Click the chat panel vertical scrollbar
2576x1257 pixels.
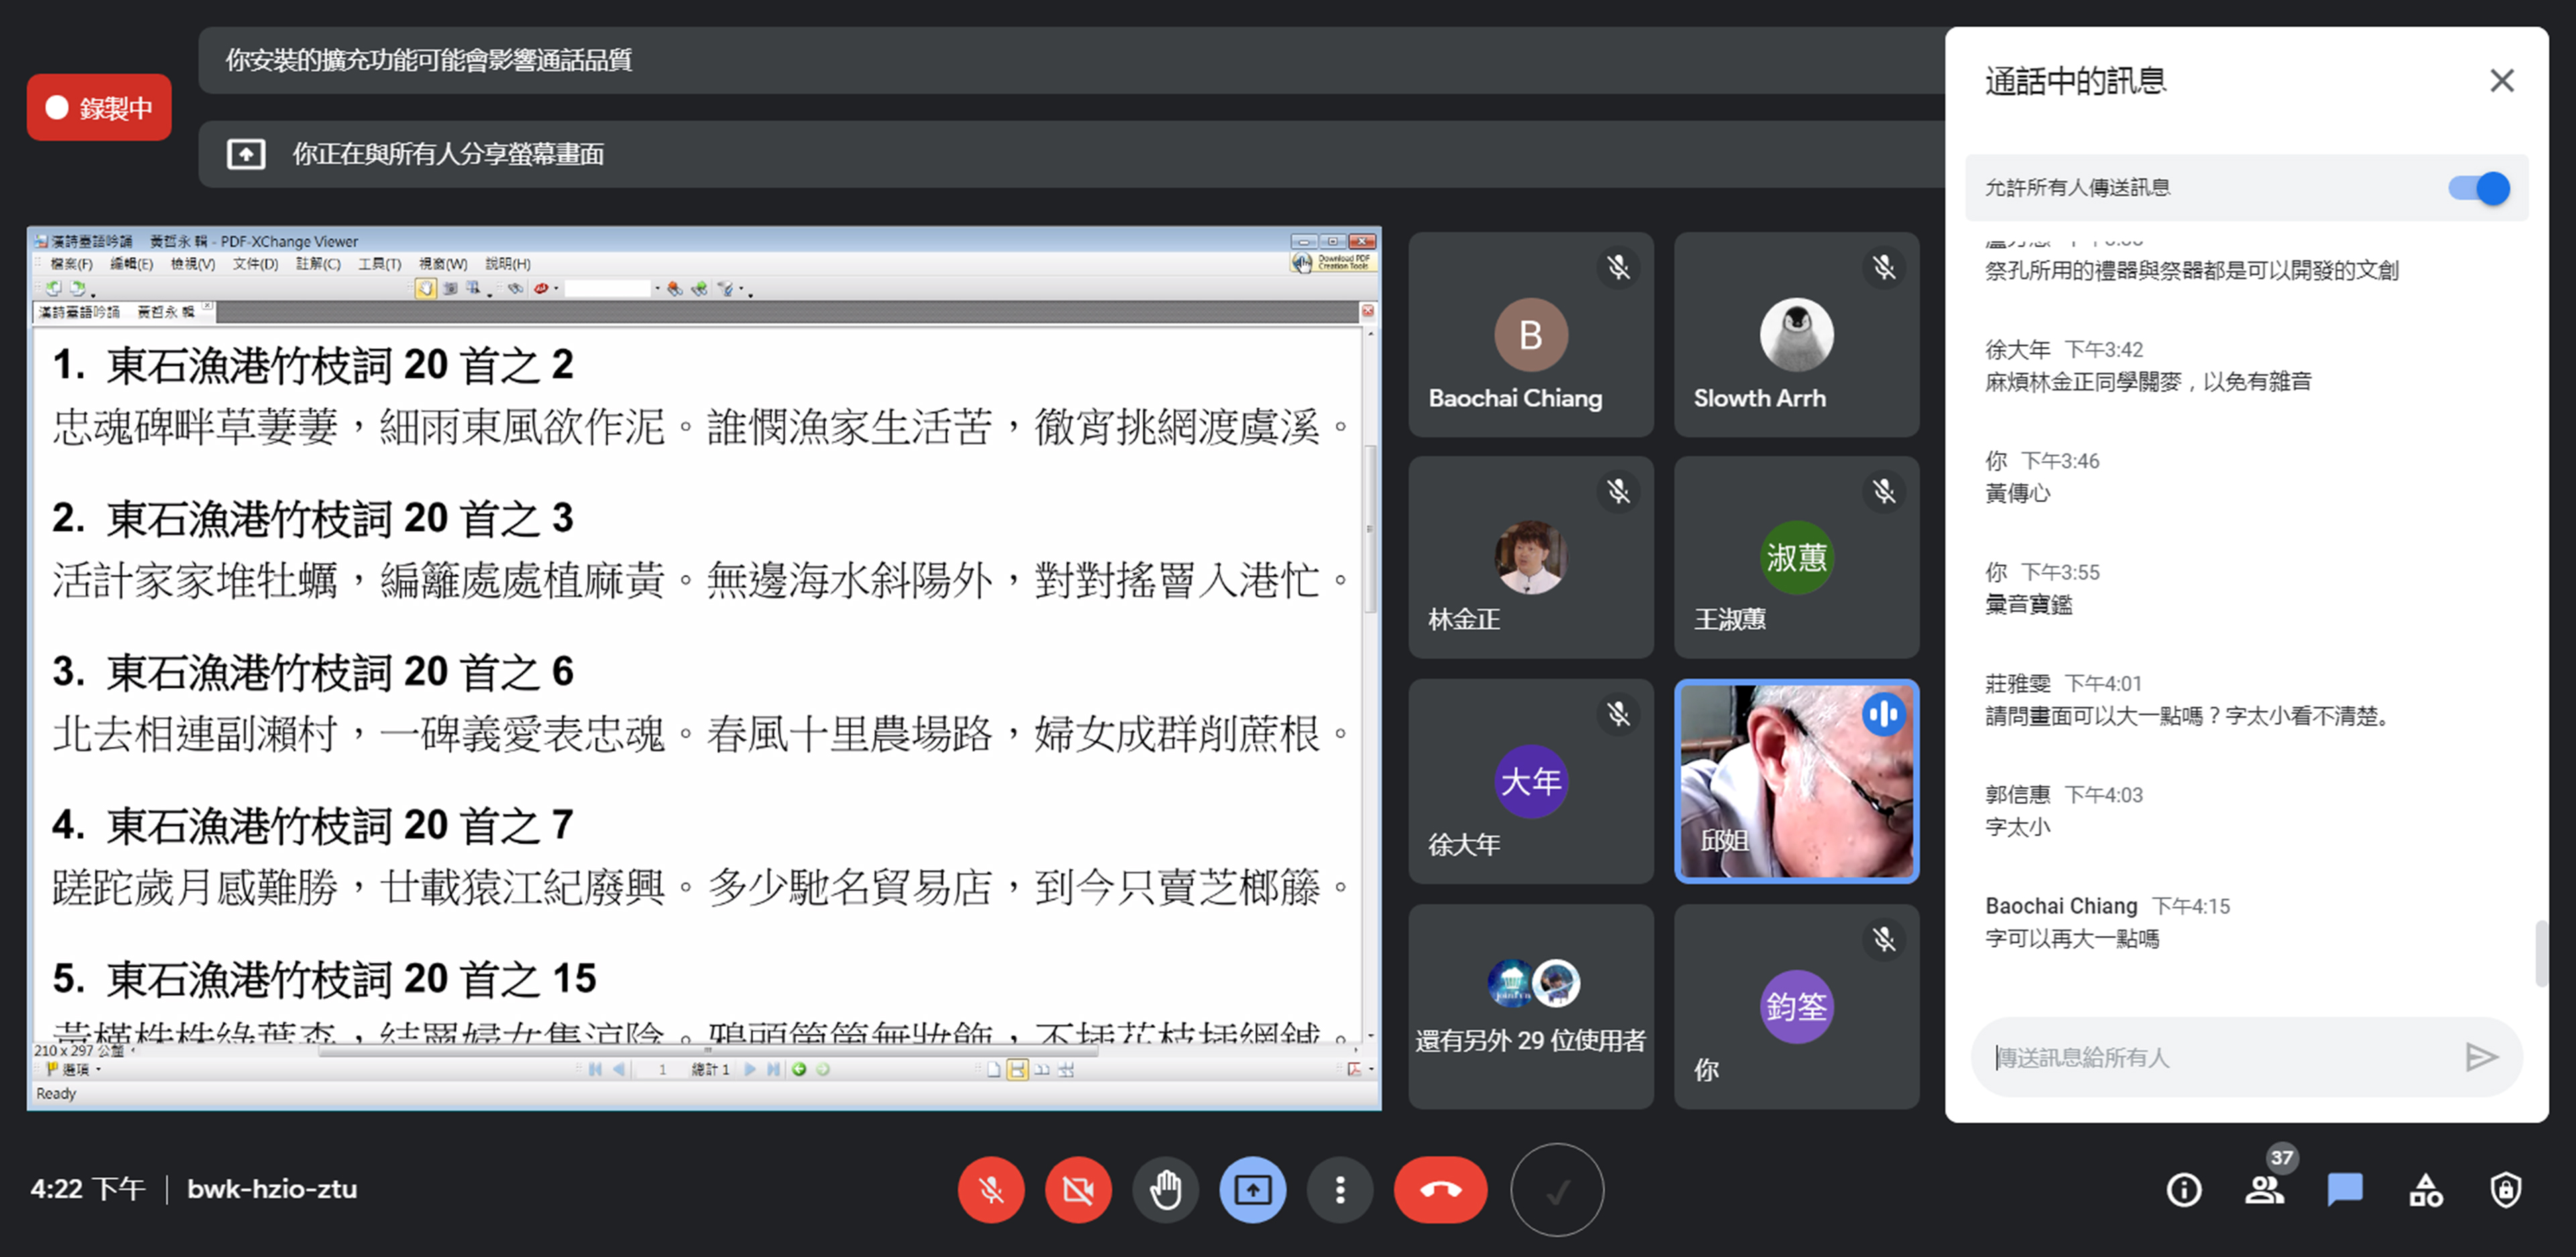2541,953
